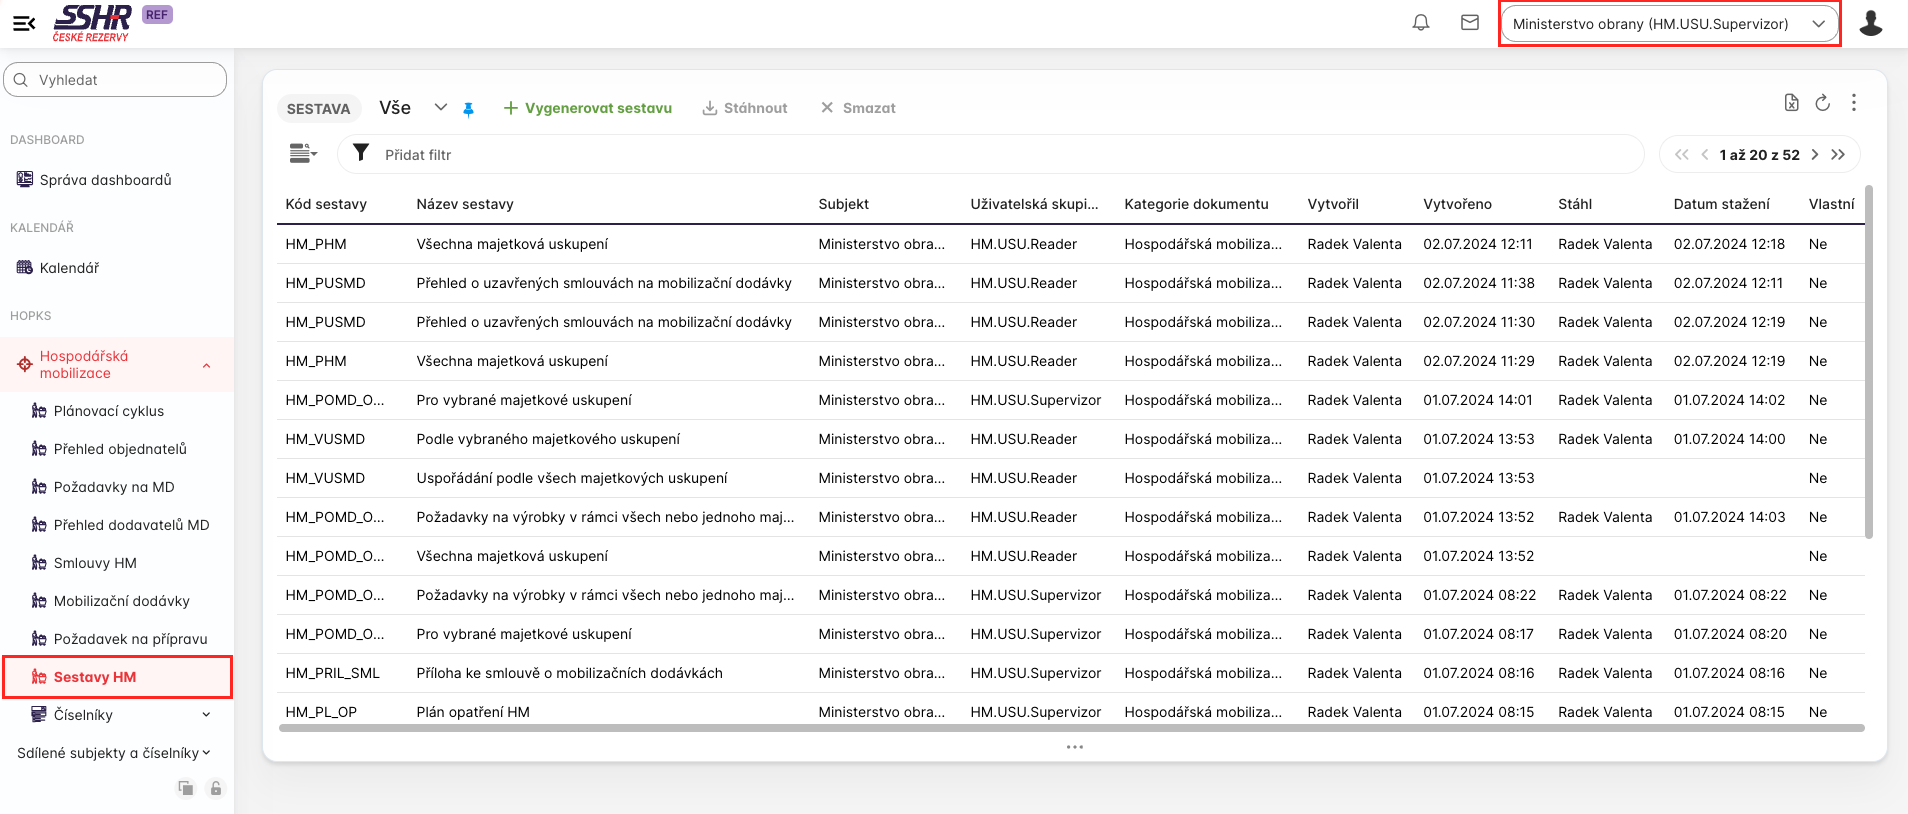Open the user profile avatar
The height and width of the screenshot is (814, 1908).
(1870, 23)
